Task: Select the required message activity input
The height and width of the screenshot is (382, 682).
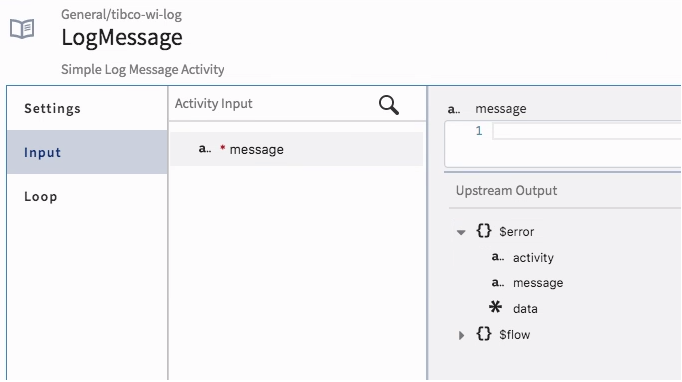Action: click(296, 149)
